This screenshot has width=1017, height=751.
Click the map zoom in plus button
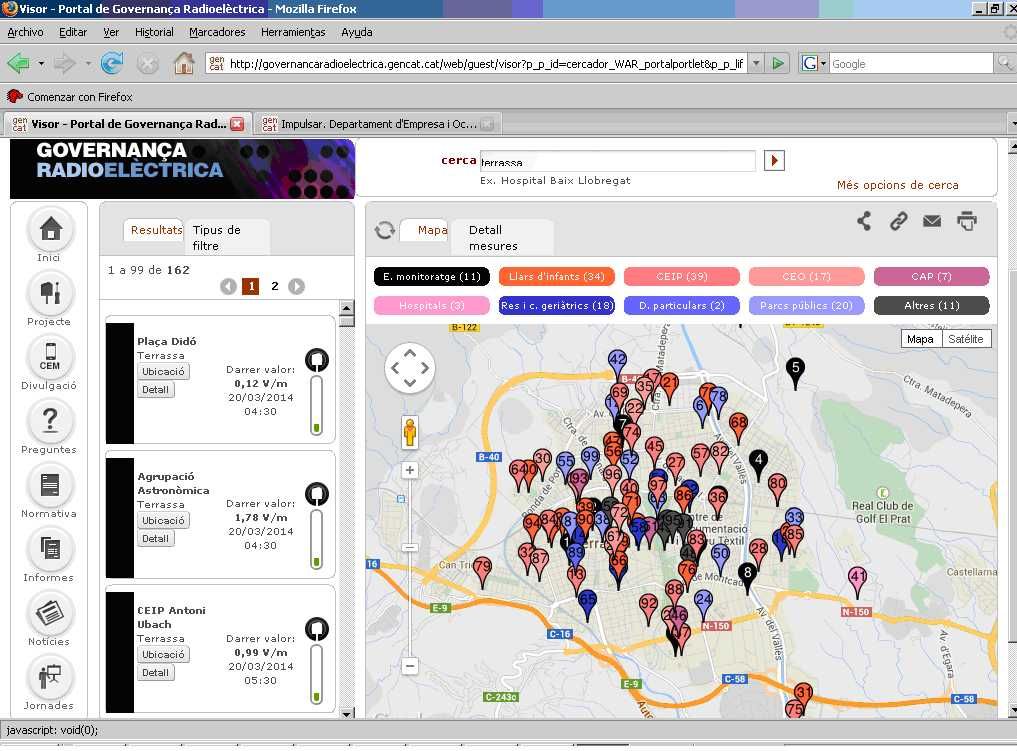410,470
